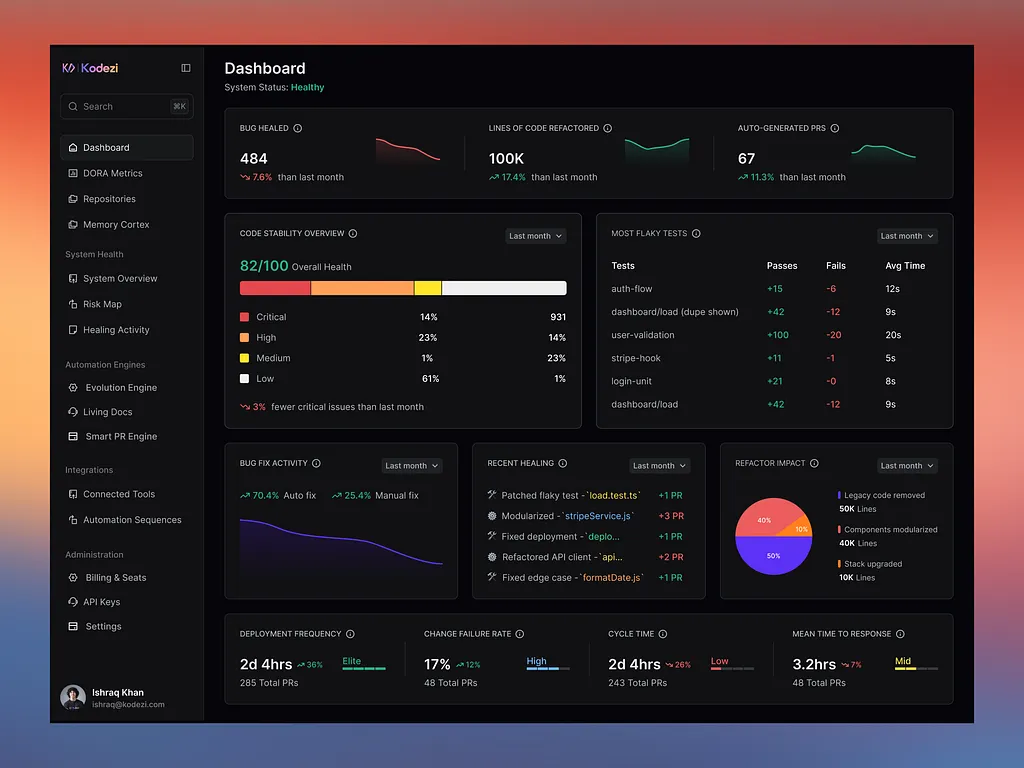
Task: Click the Refactor Impact info icon
Action: coord(814,463)
